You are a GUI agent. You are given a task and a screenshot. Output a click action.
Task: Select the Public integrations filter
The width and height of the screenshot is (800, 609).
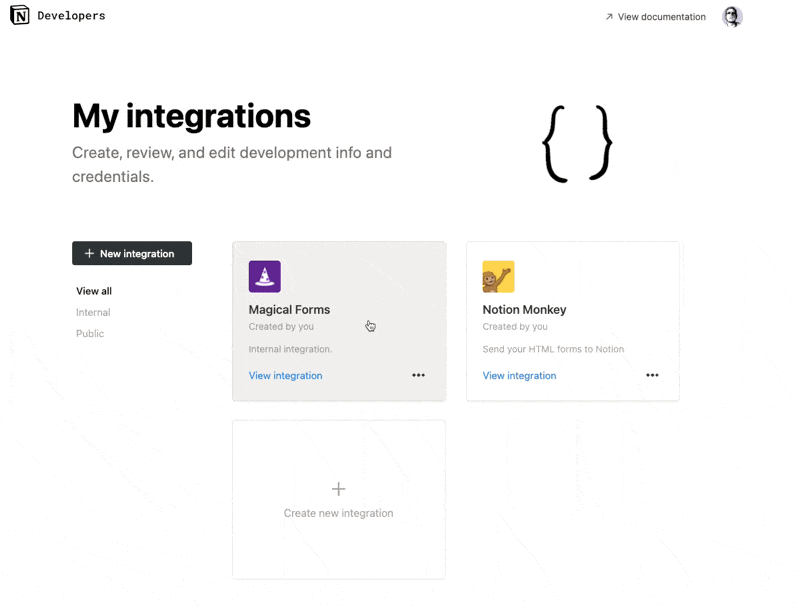[x=89, y=333]
